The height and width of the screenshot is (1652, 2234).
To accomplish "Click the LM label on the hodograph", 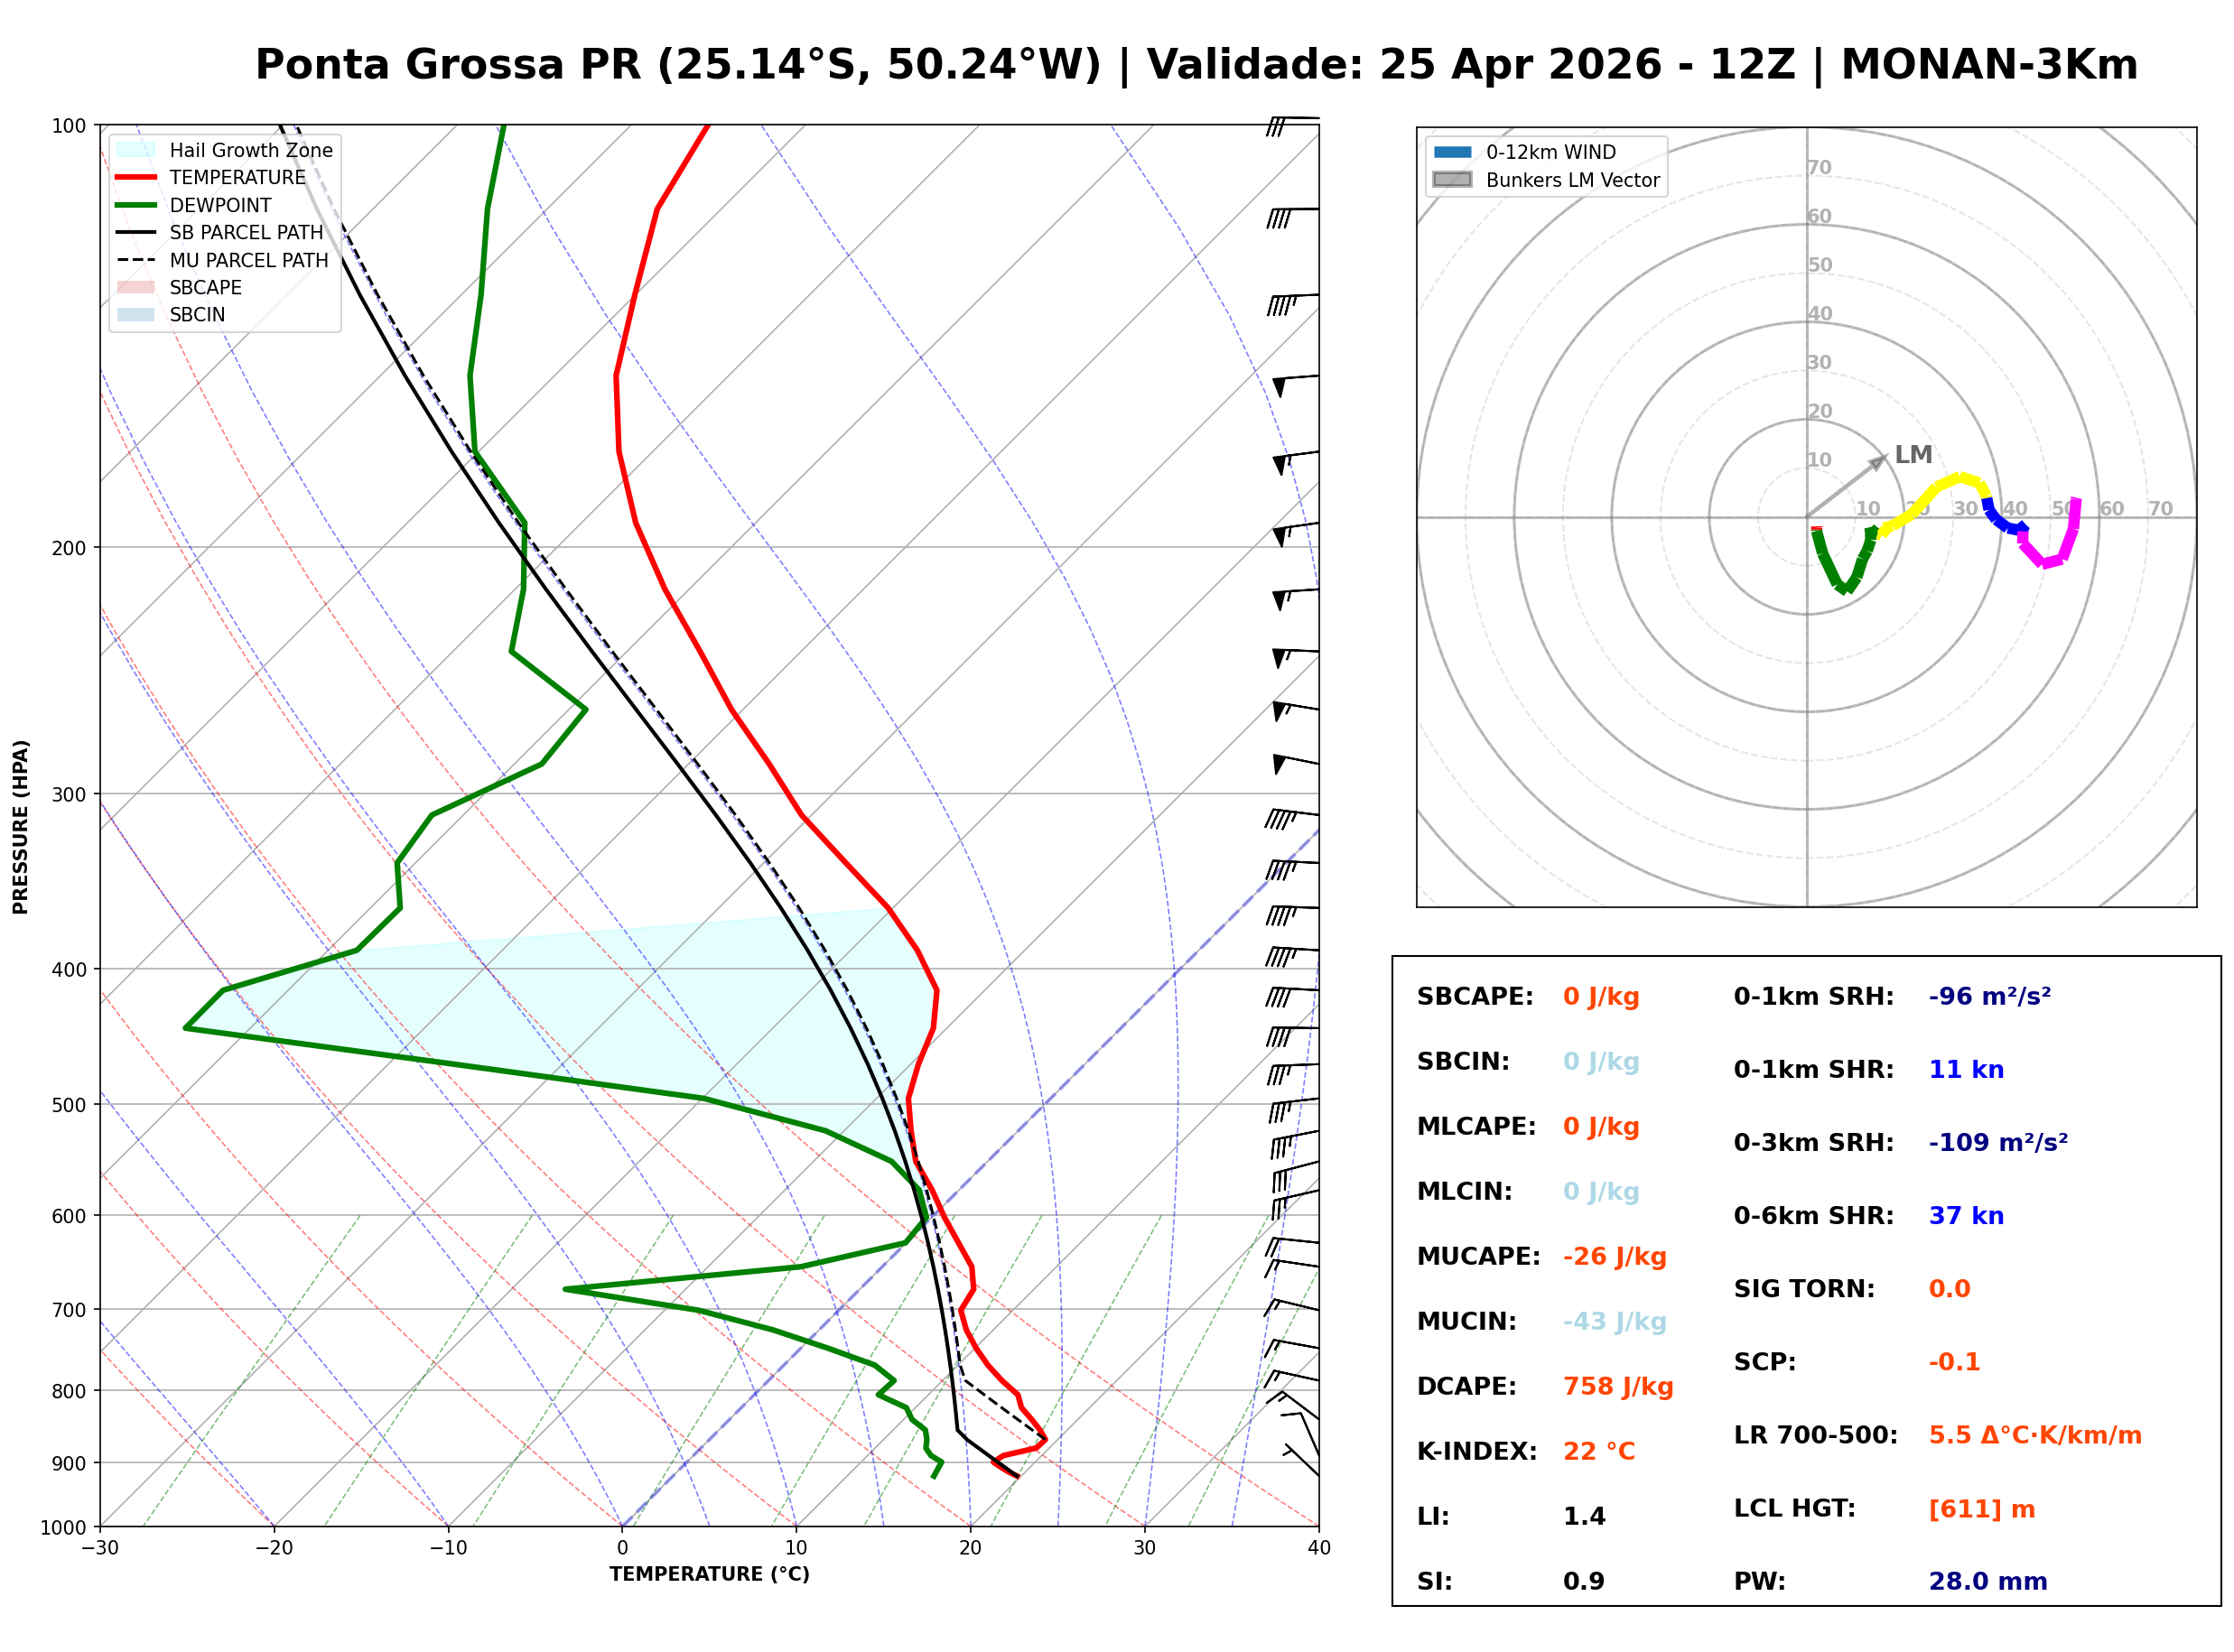I will click(x=1913, y=455).
